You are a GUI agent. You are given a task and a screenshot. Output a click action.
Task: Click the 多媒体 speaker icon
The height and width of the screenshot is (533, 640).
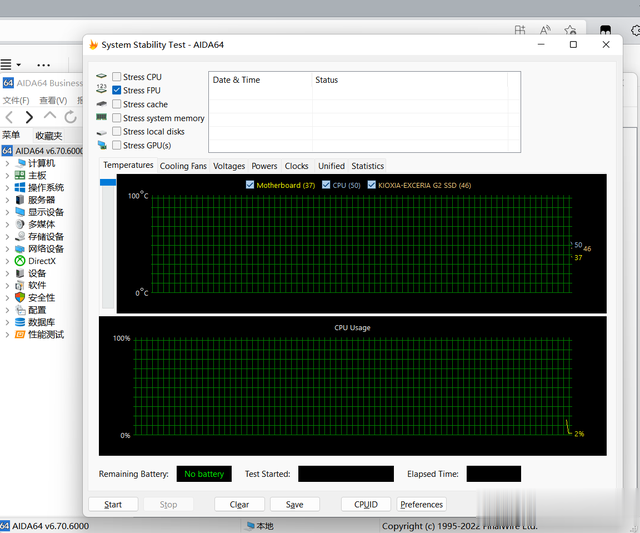tap(20, 224)
